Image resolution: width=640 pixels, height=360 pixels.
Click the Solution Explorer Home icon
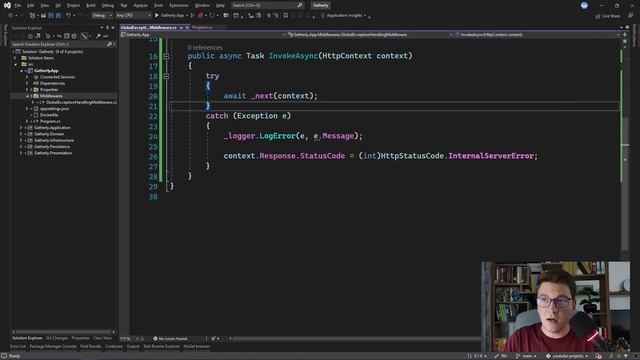(x=30, y=36)
